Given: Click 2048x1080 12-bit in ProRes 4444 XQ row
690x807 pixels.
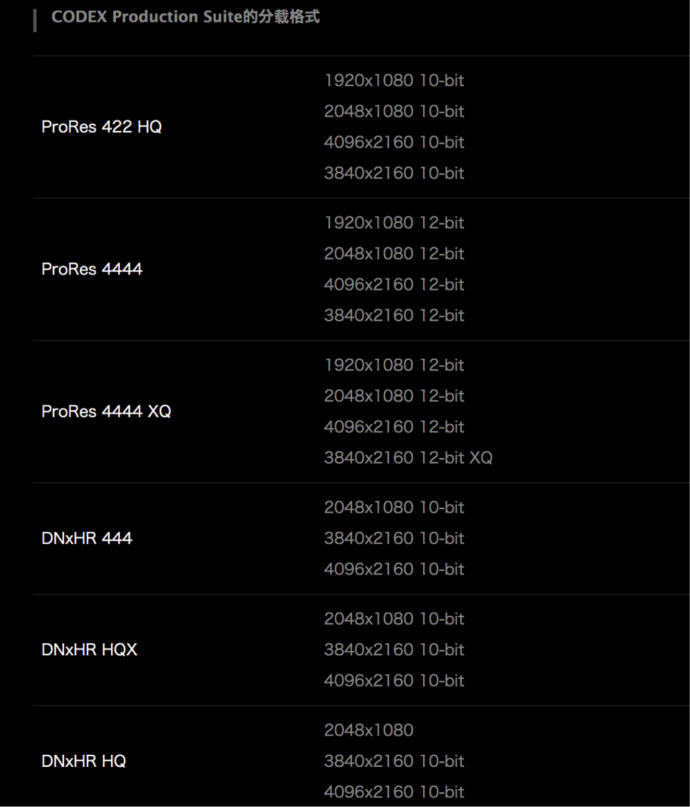Looking at the screenshot, I should (394, 396).
